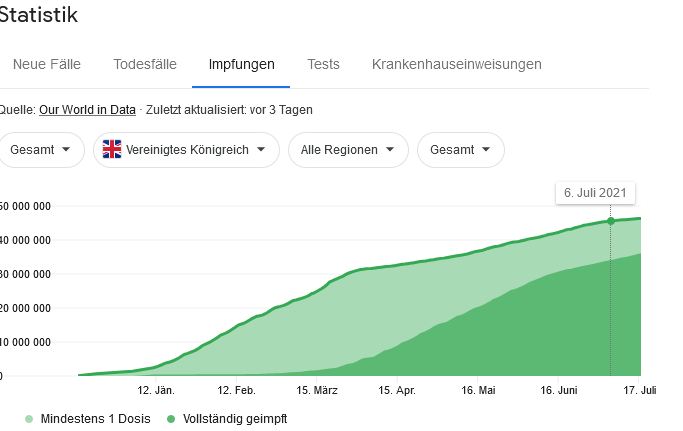The height and width of the screenshot is (431, 683).
Task: Click the 15. März axis label
Action: pos(317,390)
